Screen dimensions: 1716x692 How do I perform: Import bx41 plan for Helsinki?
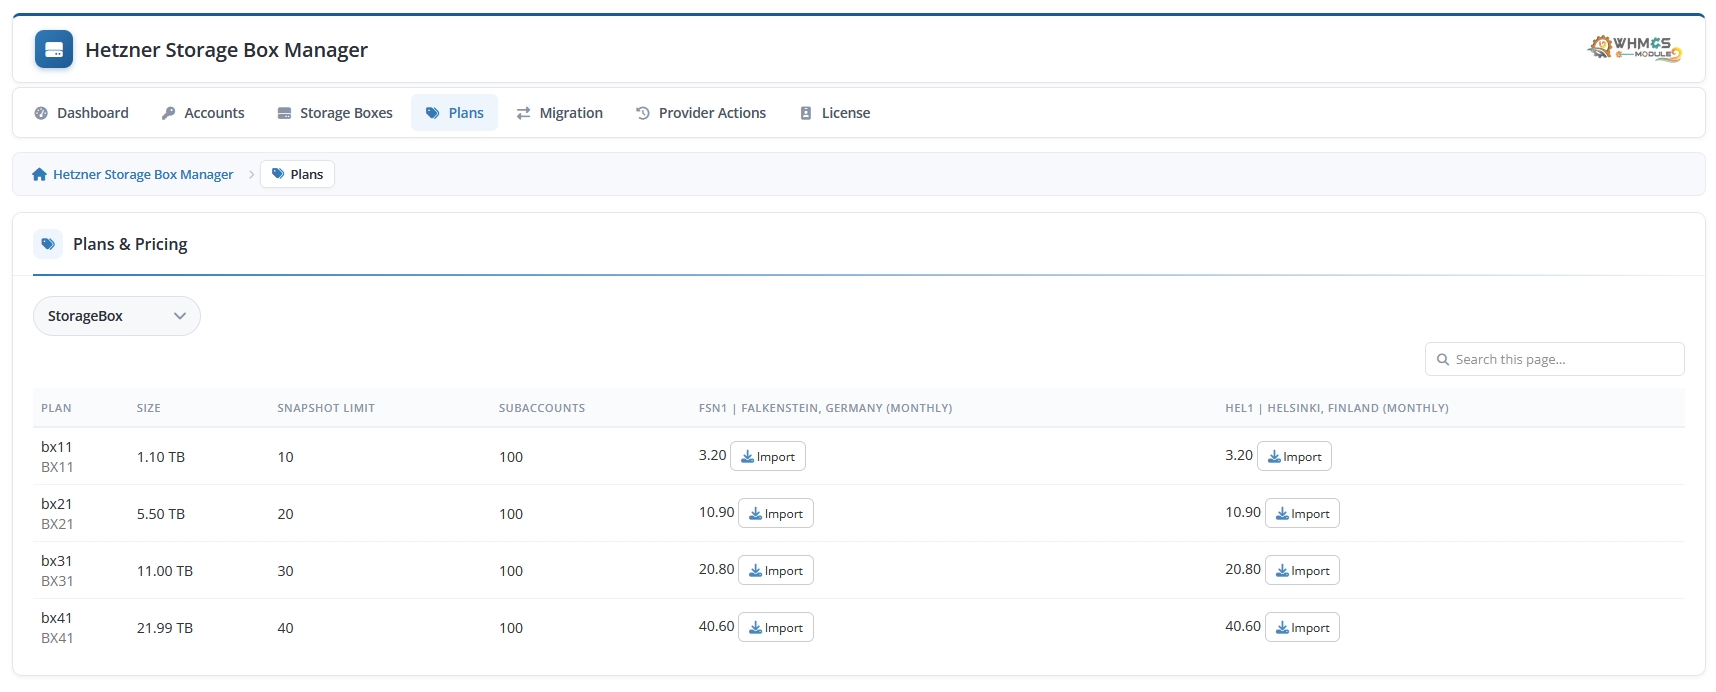coord(1303,627)
